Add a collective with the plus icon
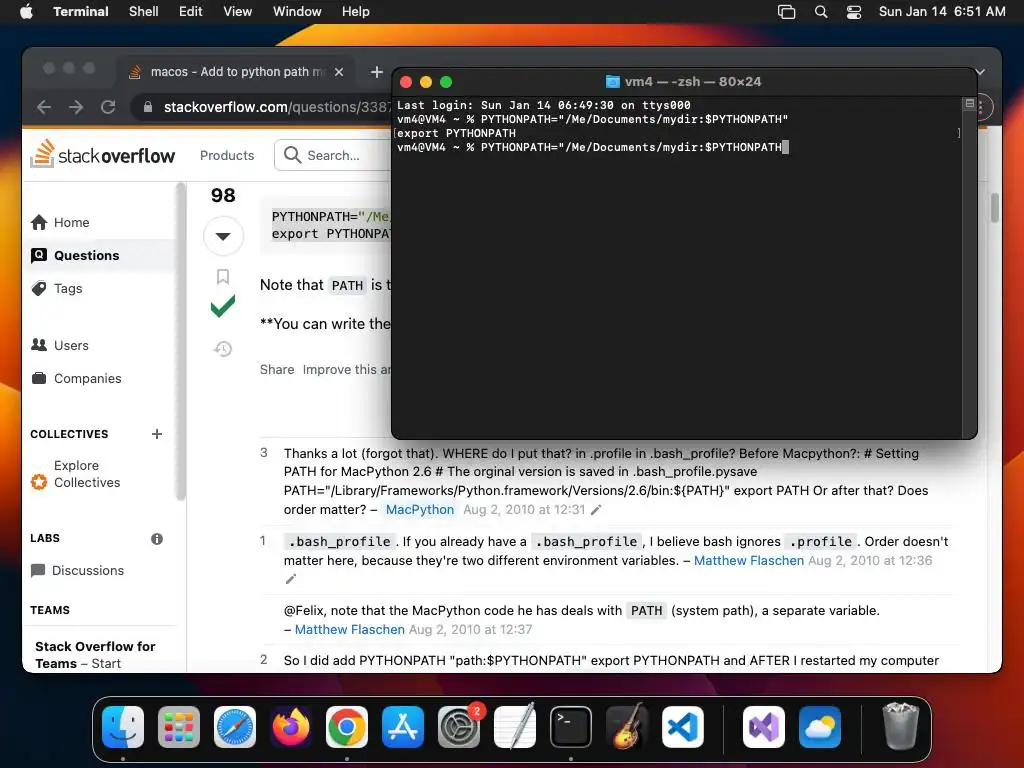Image resolution: width=1024 pixels, height=768 pixels. point(157,434)
